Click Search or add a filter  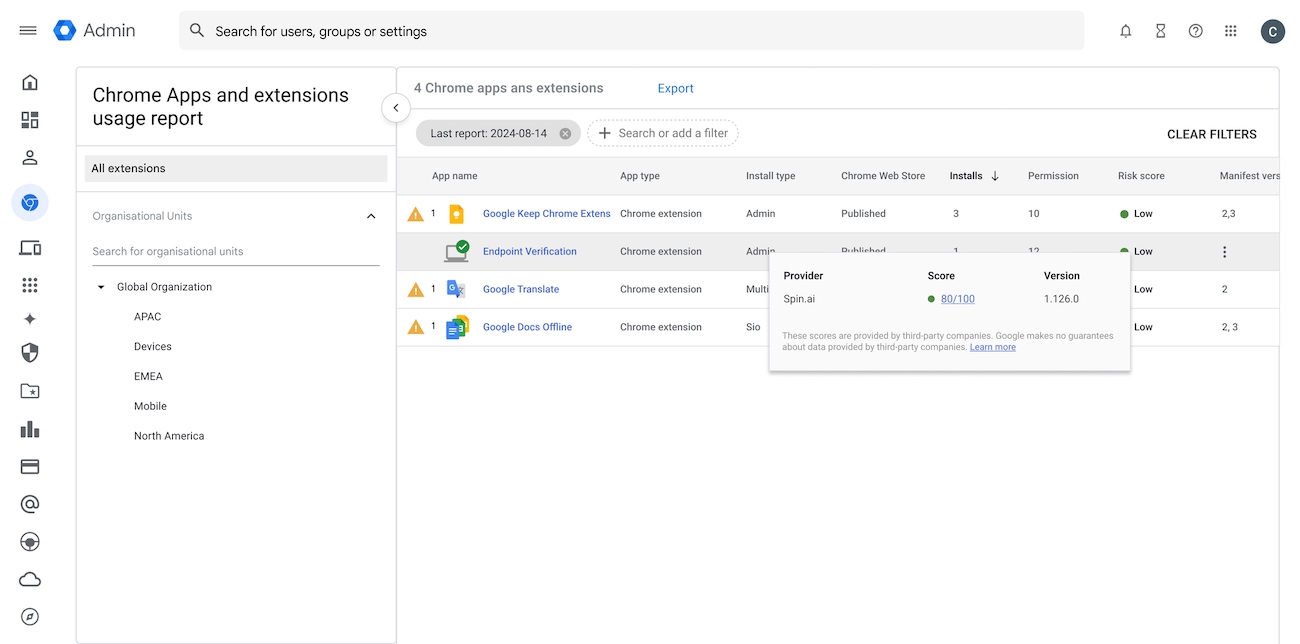coord(662,133)
